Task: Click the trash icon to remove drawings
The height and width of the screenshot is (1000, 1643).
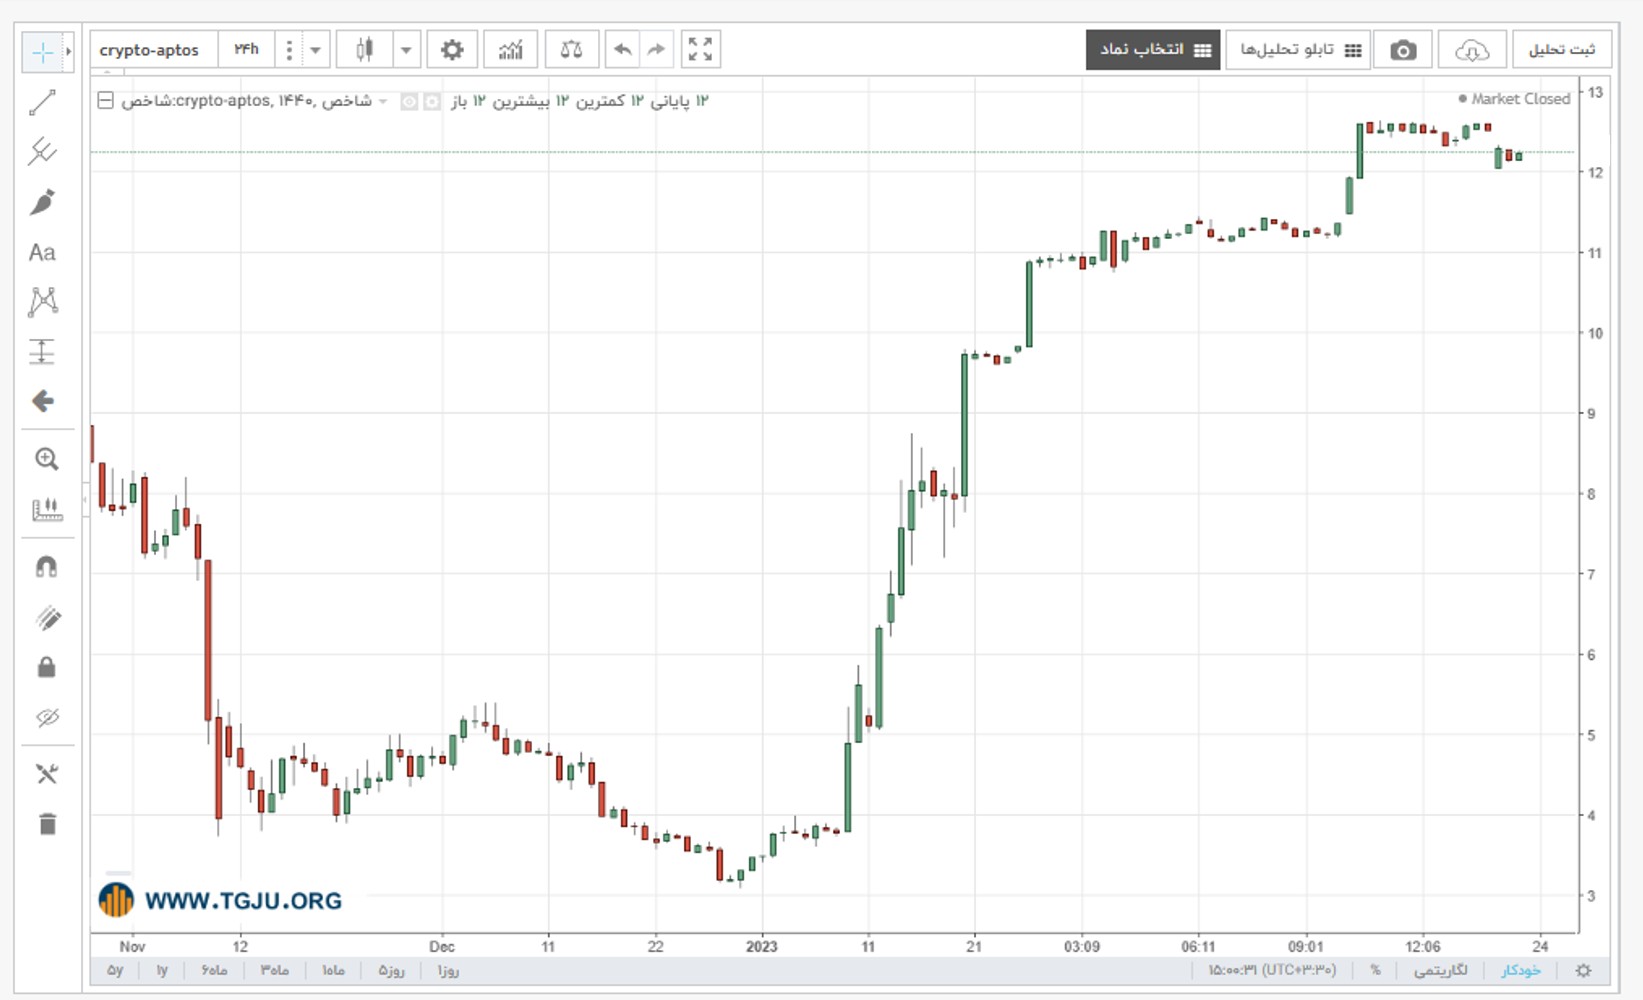Action: coord(46,824)
